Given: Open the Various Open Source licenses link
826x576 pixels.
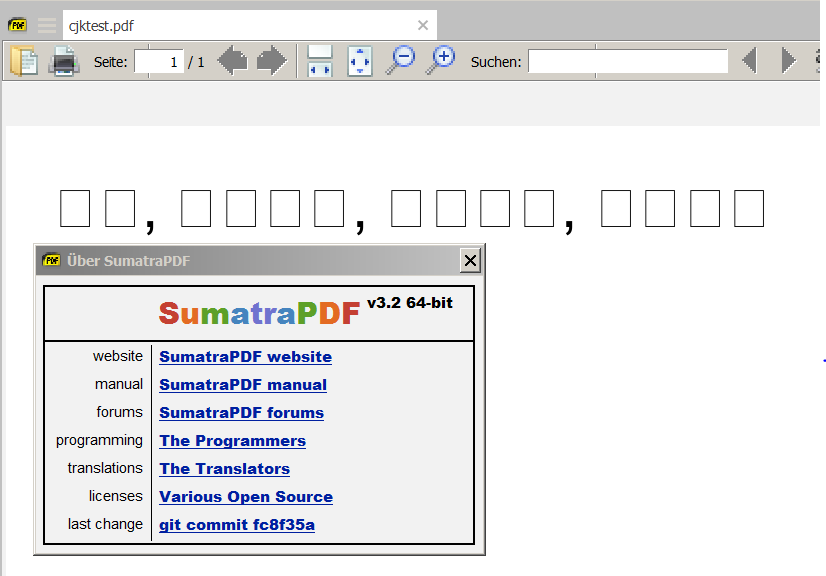Looking at the screenshot, I should coord(246,496).
